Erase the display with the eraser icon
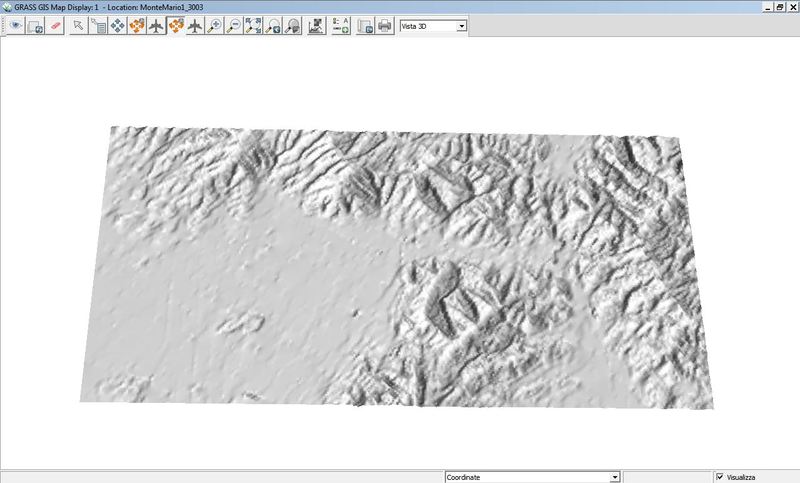The width and height of the screenshot is (800, 483). [56, 26]
